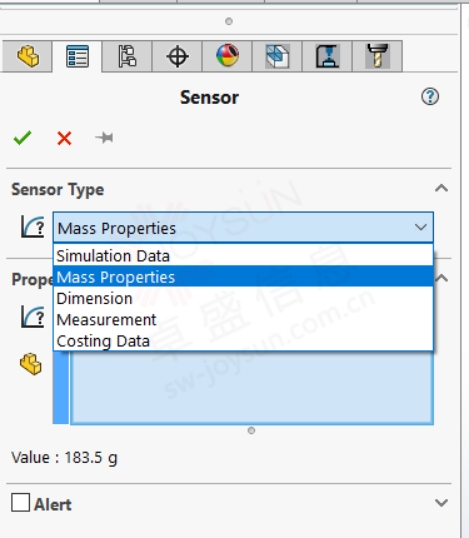Open the CAM feature tree cube tab
The height and width of the screenshot is (538, 469).
click(x=277, y=56)
